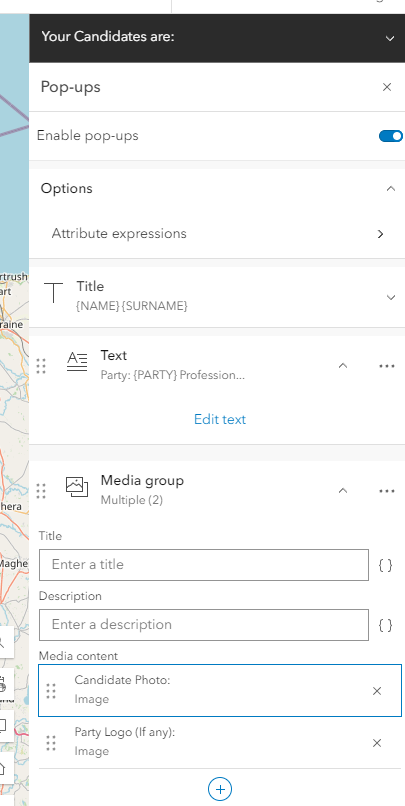Viewport: 405px width, 806px height.
Task: Insert field braces for Description input
Action: [385, 625]
